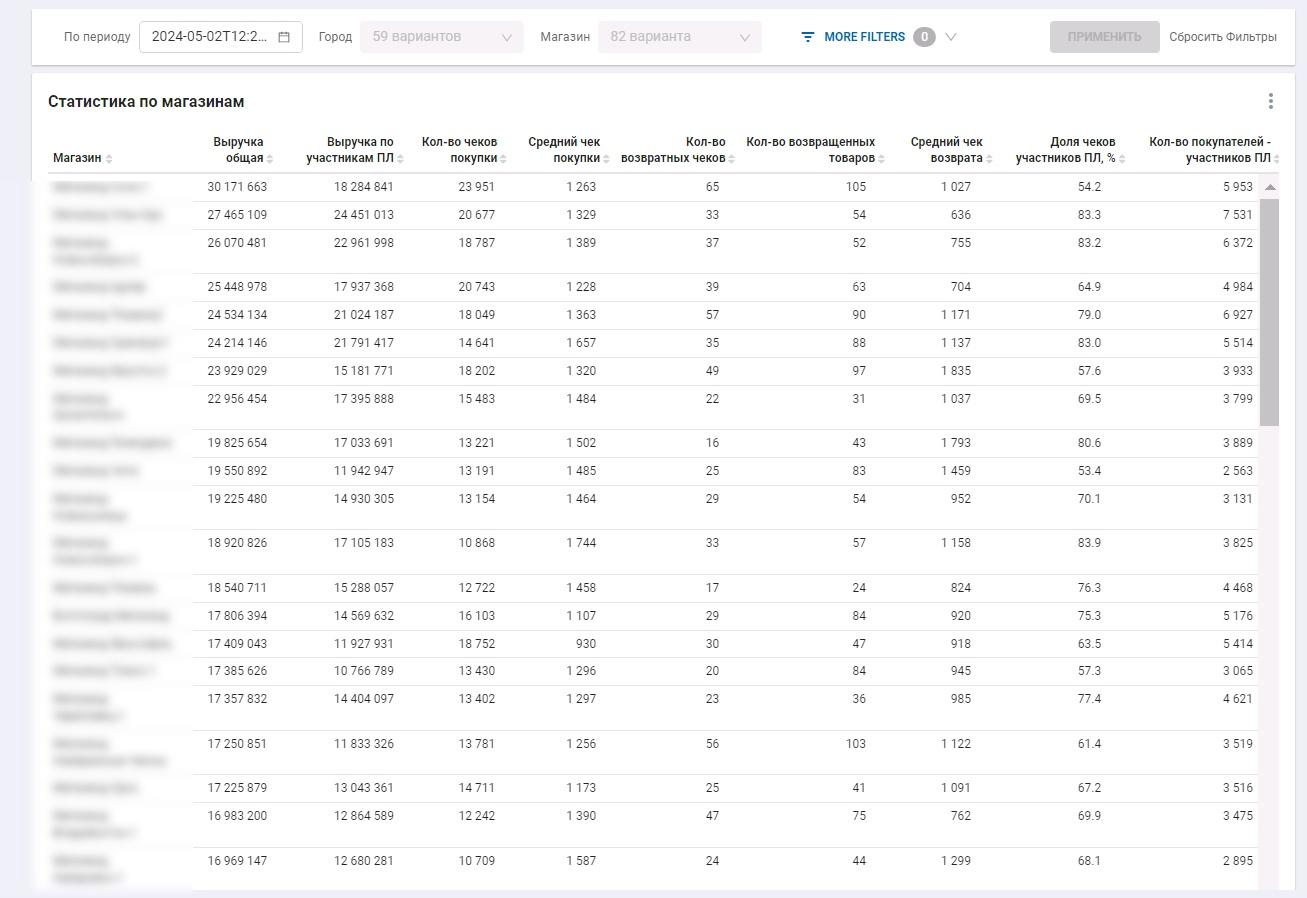Select cell with revenue 19 225 480

point(237,499)
